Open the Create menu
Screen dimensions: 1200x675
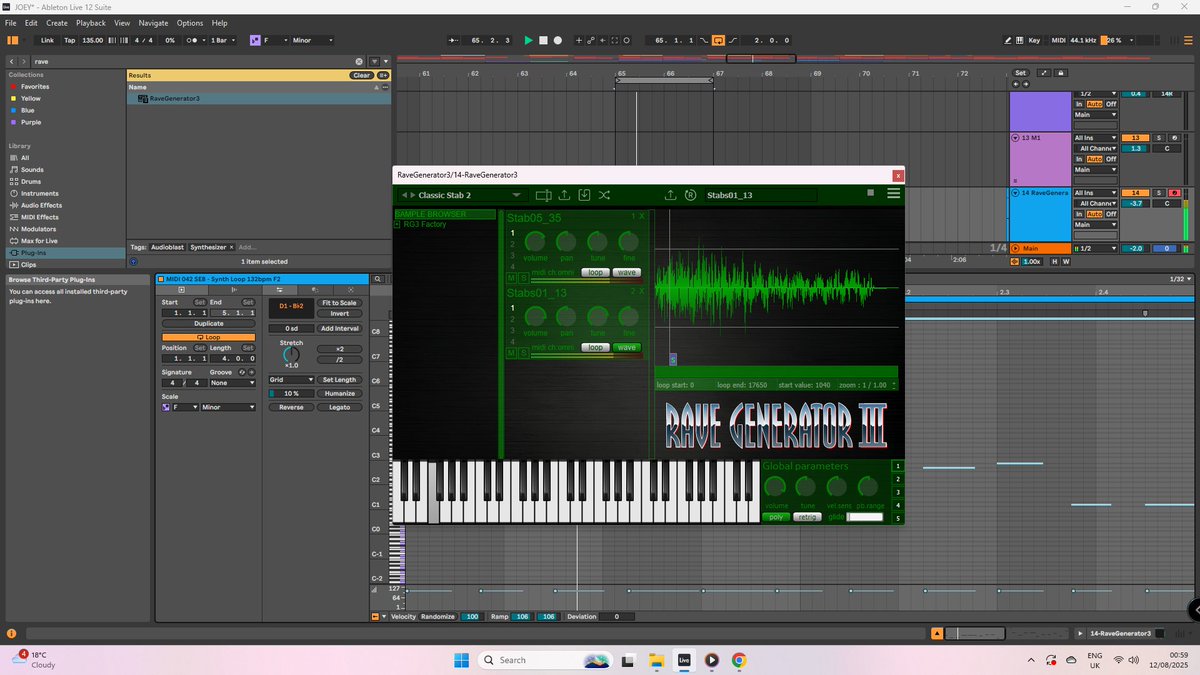(57, 22)
